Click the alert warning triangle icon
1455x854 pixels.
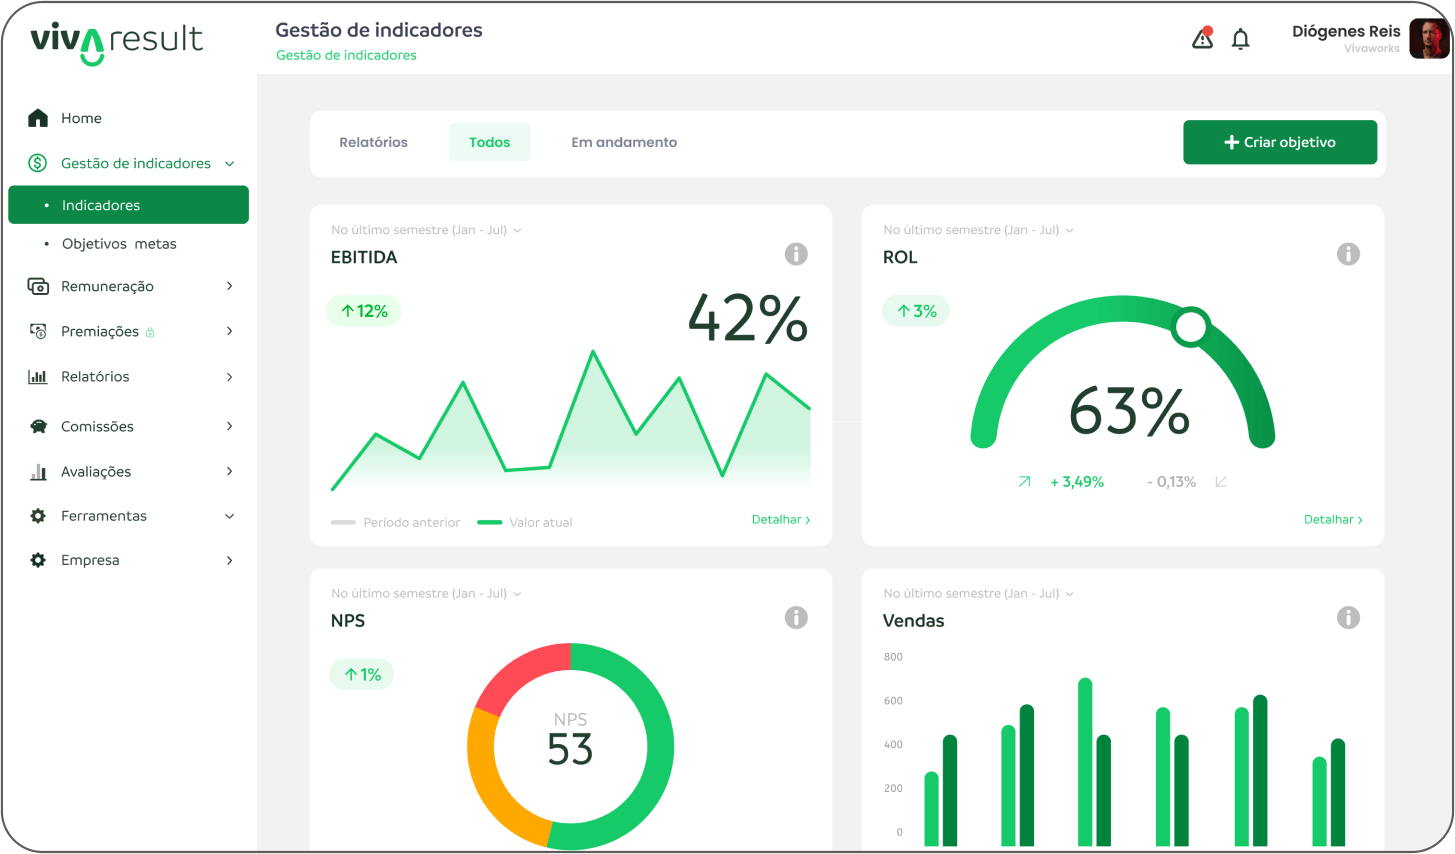1202,39
